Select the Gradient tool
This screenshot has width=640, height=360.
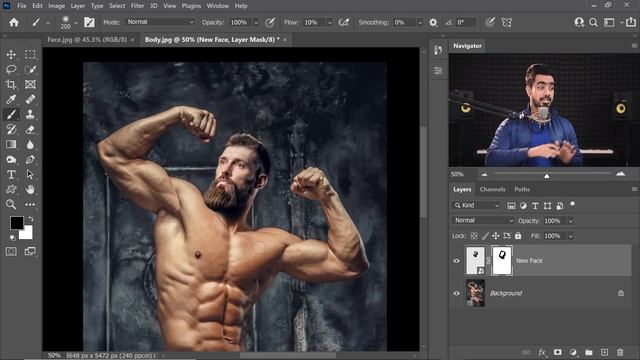(x=11, y=144)
